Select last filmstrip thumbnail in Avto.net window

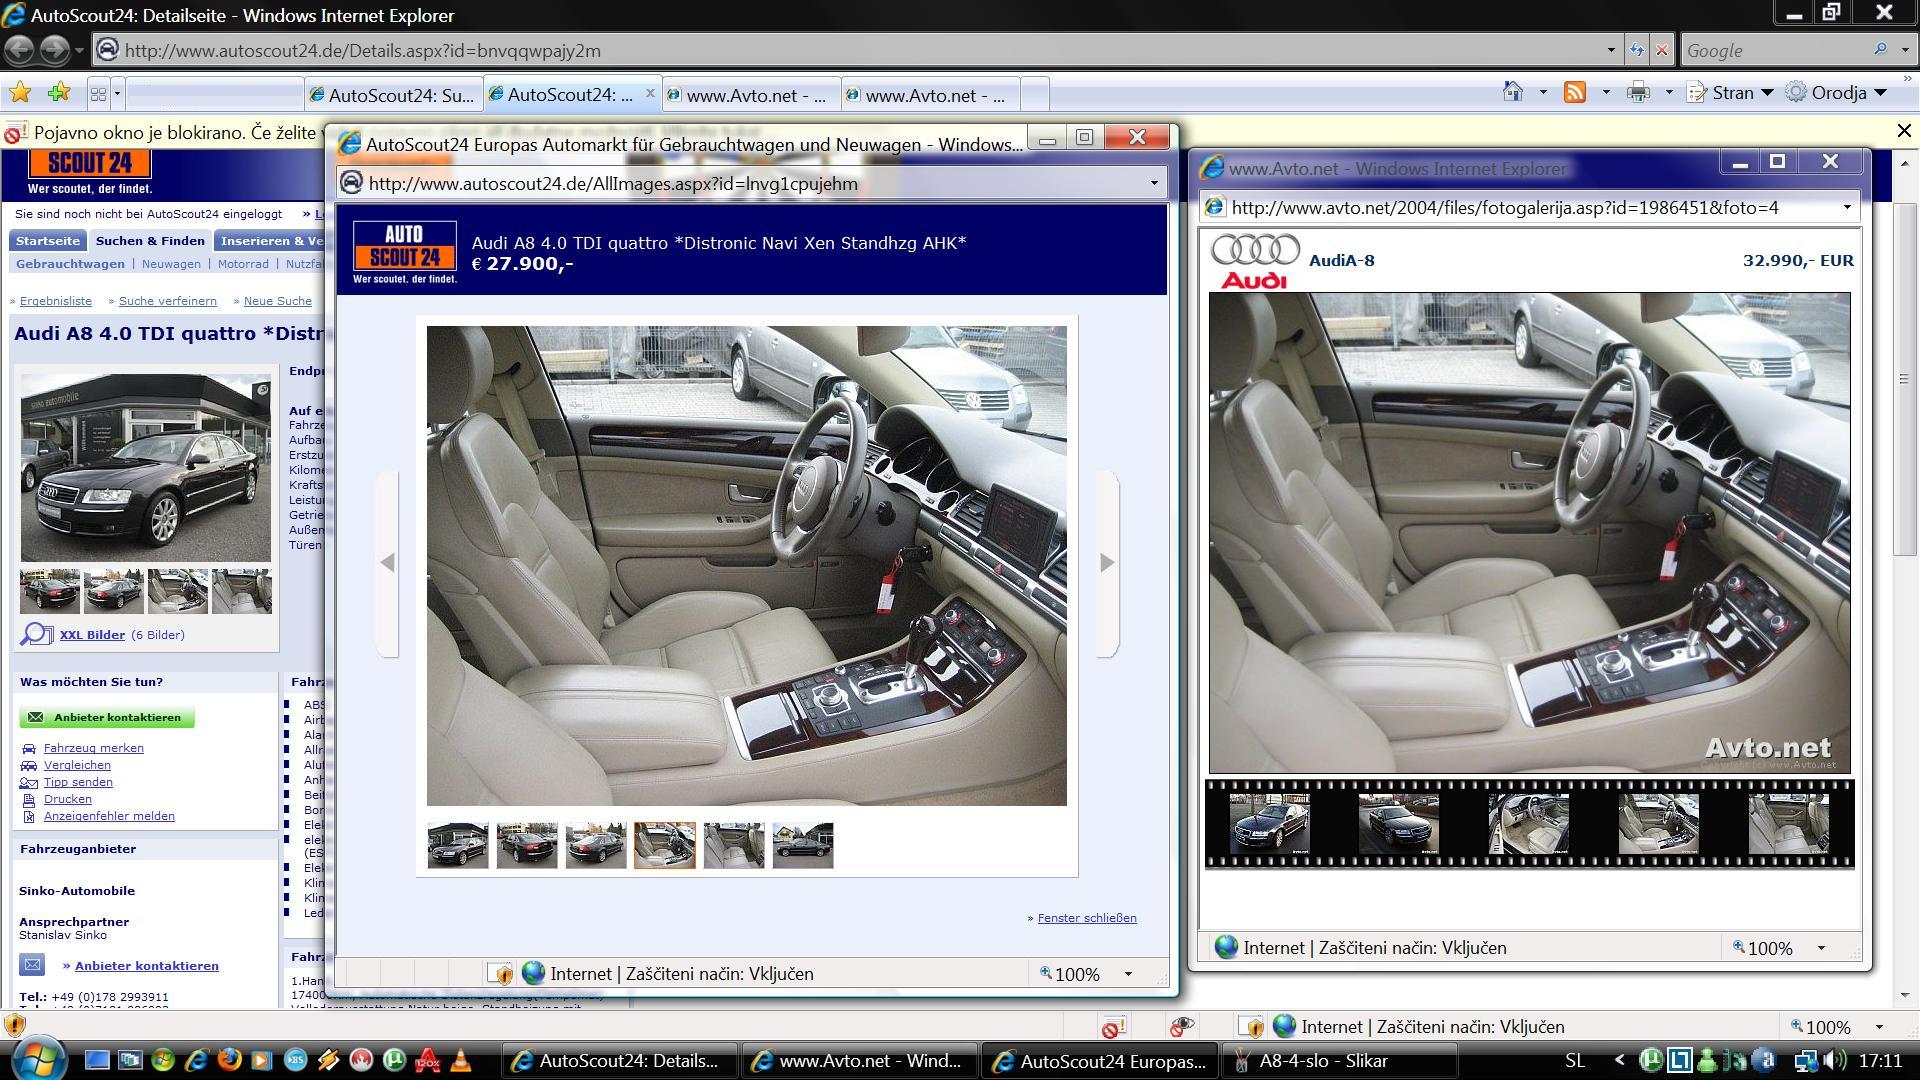1788,824
